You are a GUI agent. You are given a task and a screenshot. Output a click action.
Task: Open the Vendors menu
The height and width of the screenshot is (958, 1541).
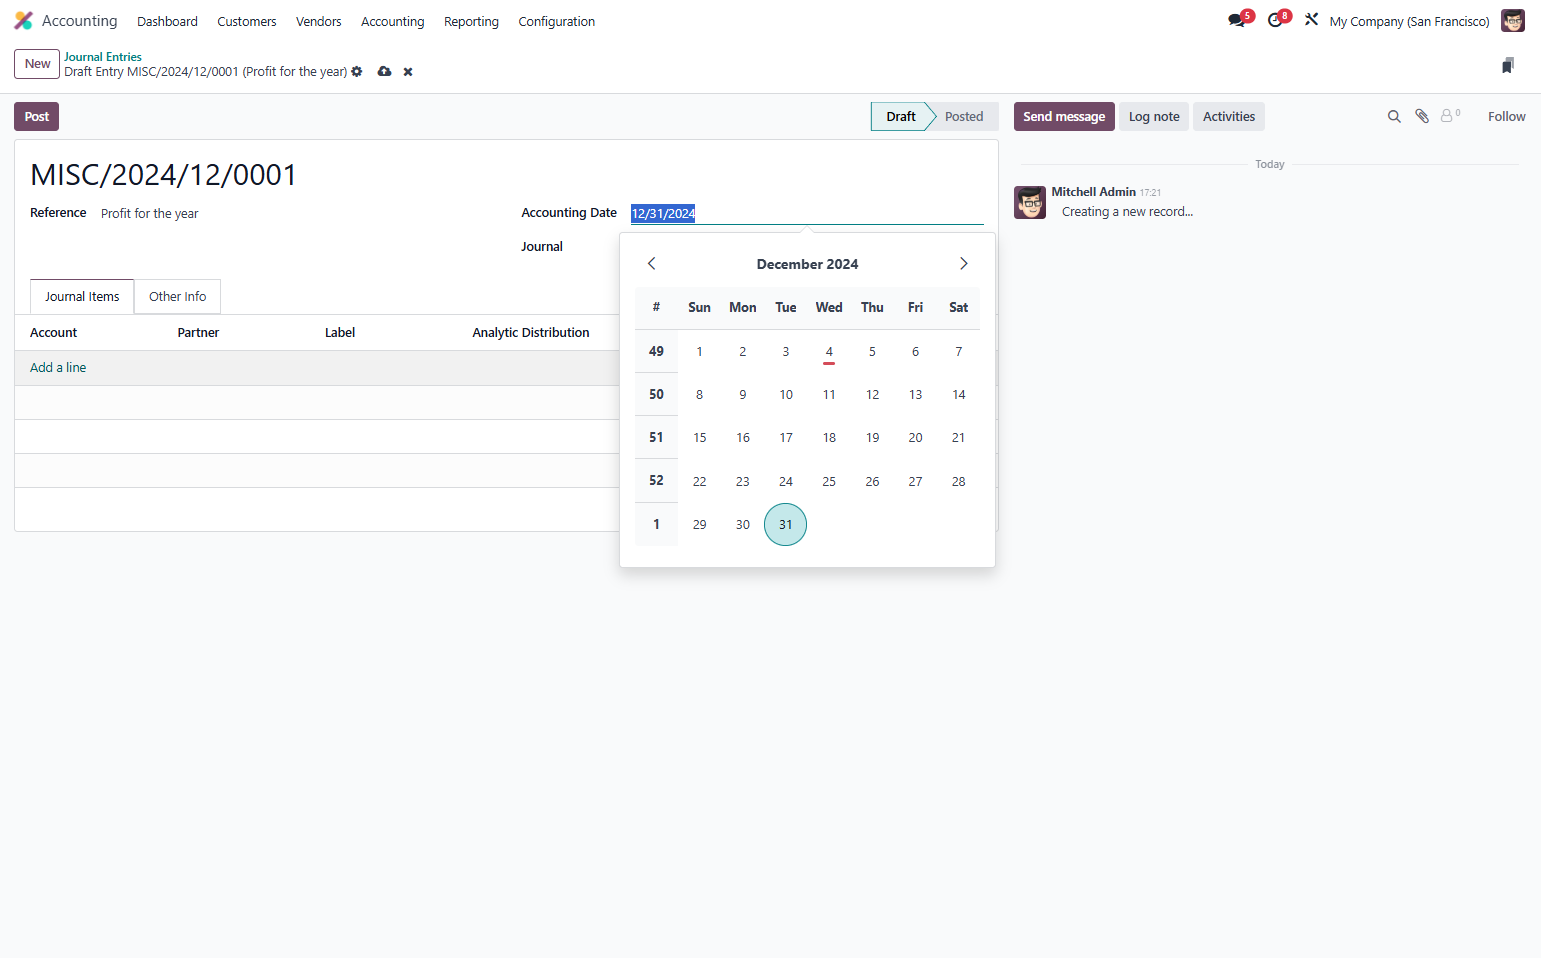319,21
